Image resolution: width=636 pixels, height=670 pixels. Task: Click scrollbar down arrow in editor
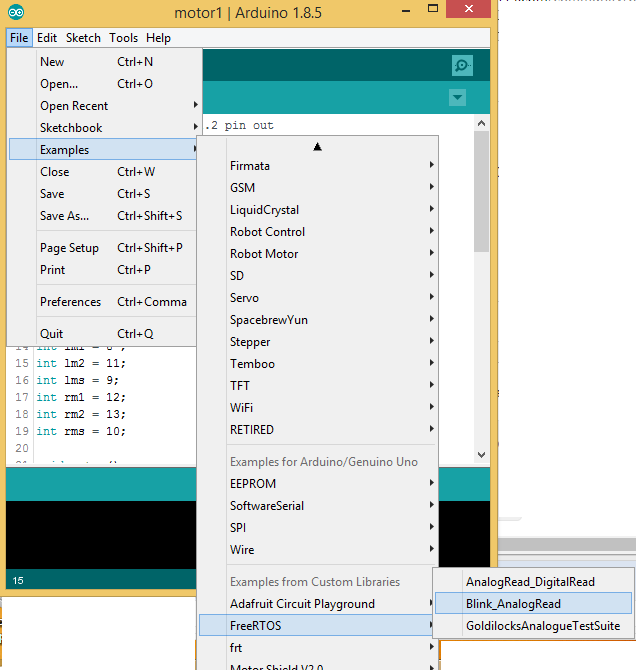(x=481, y=455)
